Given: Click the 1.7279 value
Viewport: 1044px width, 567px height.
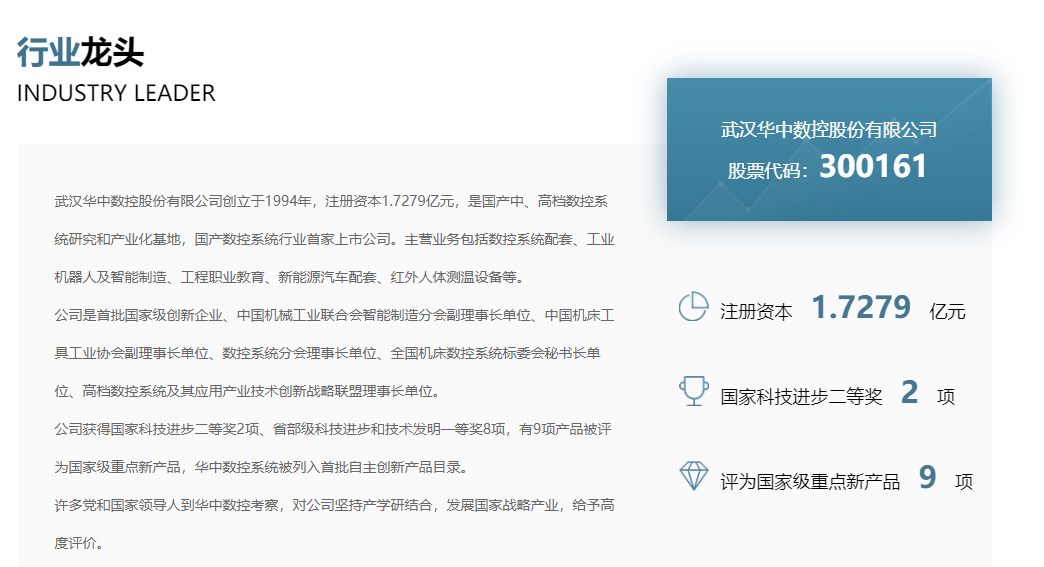Looking at the screenshot, I should (x=861, y=307).
